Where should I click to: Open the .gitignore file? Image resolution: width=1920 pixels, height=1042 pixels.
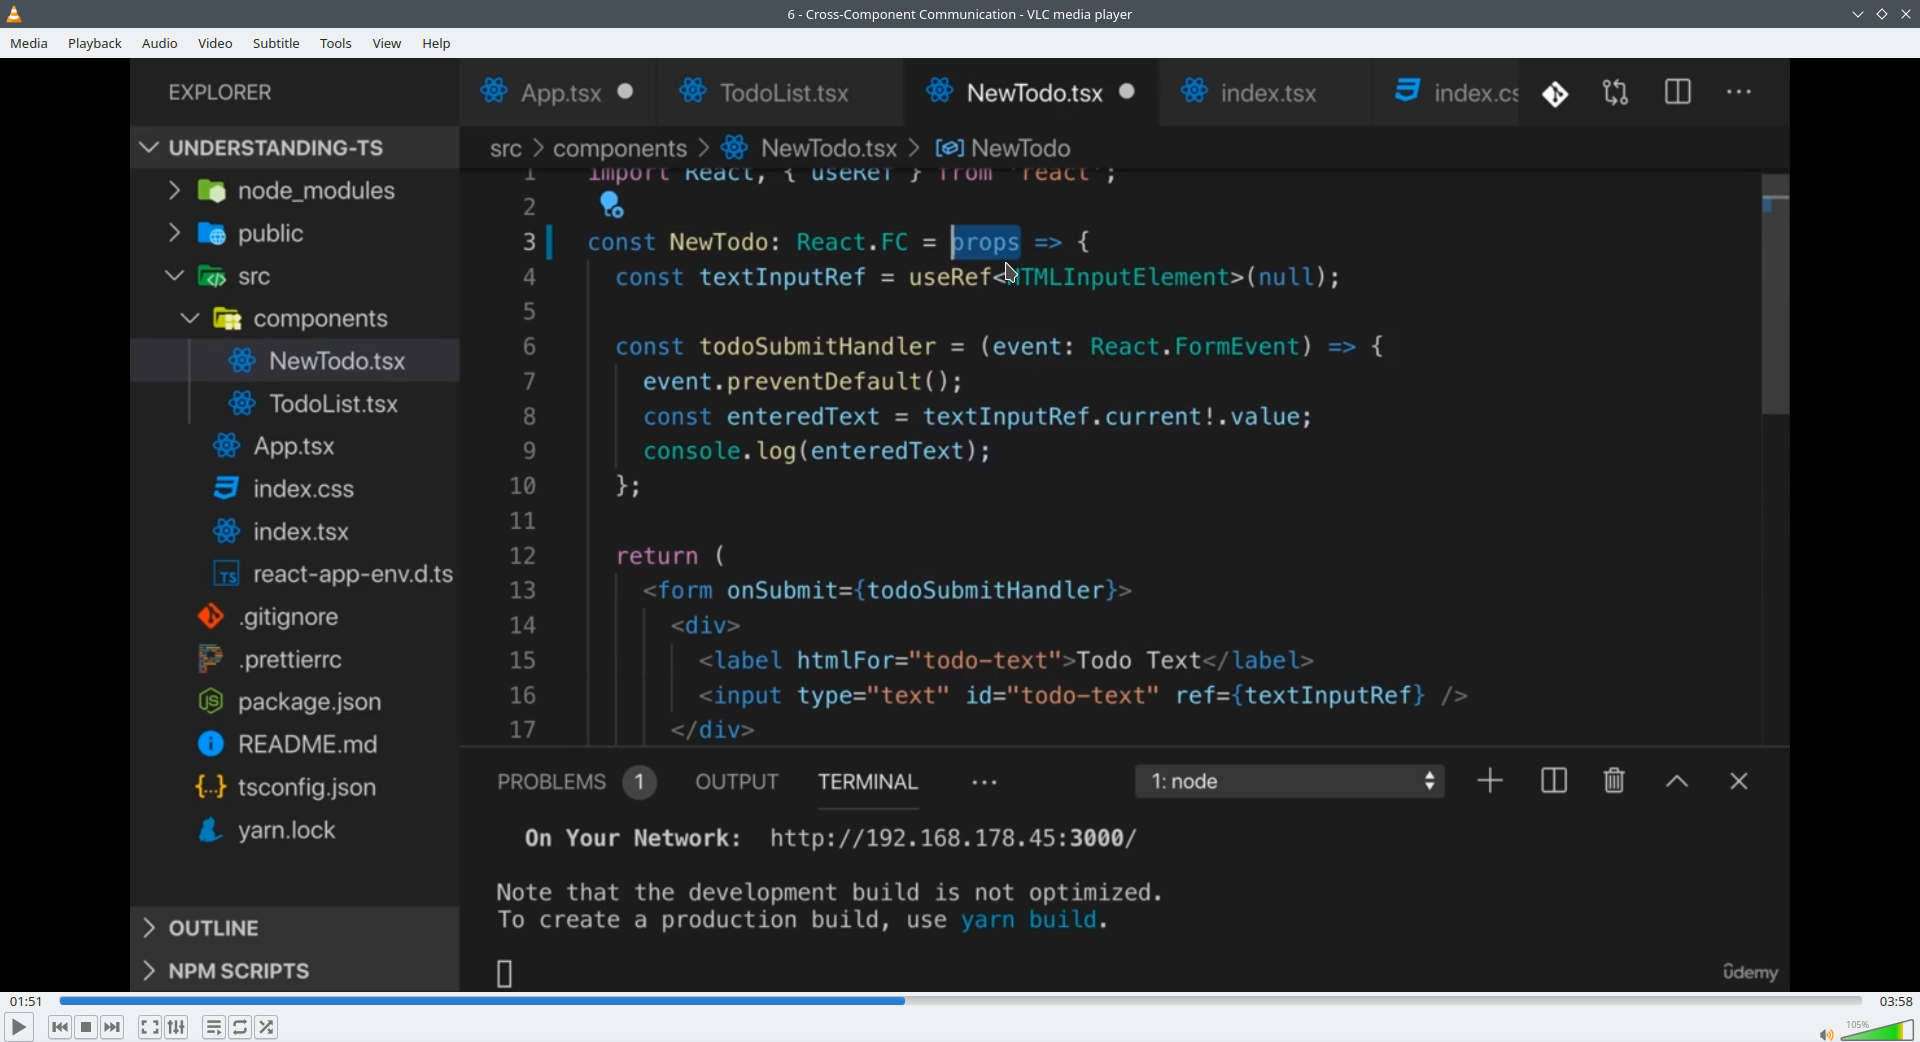[294, 618]
